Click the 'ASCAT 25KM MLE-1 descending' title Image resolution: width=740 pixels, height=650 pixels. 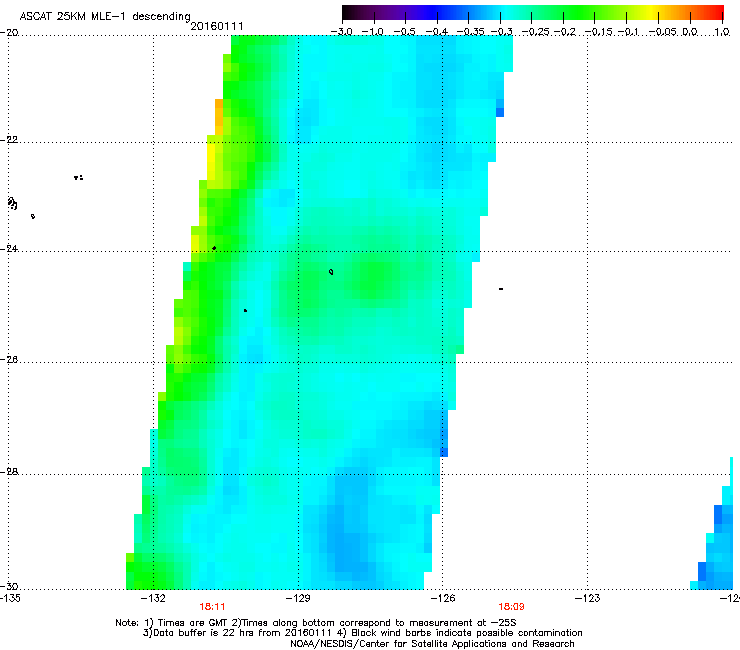coord(105,16)
